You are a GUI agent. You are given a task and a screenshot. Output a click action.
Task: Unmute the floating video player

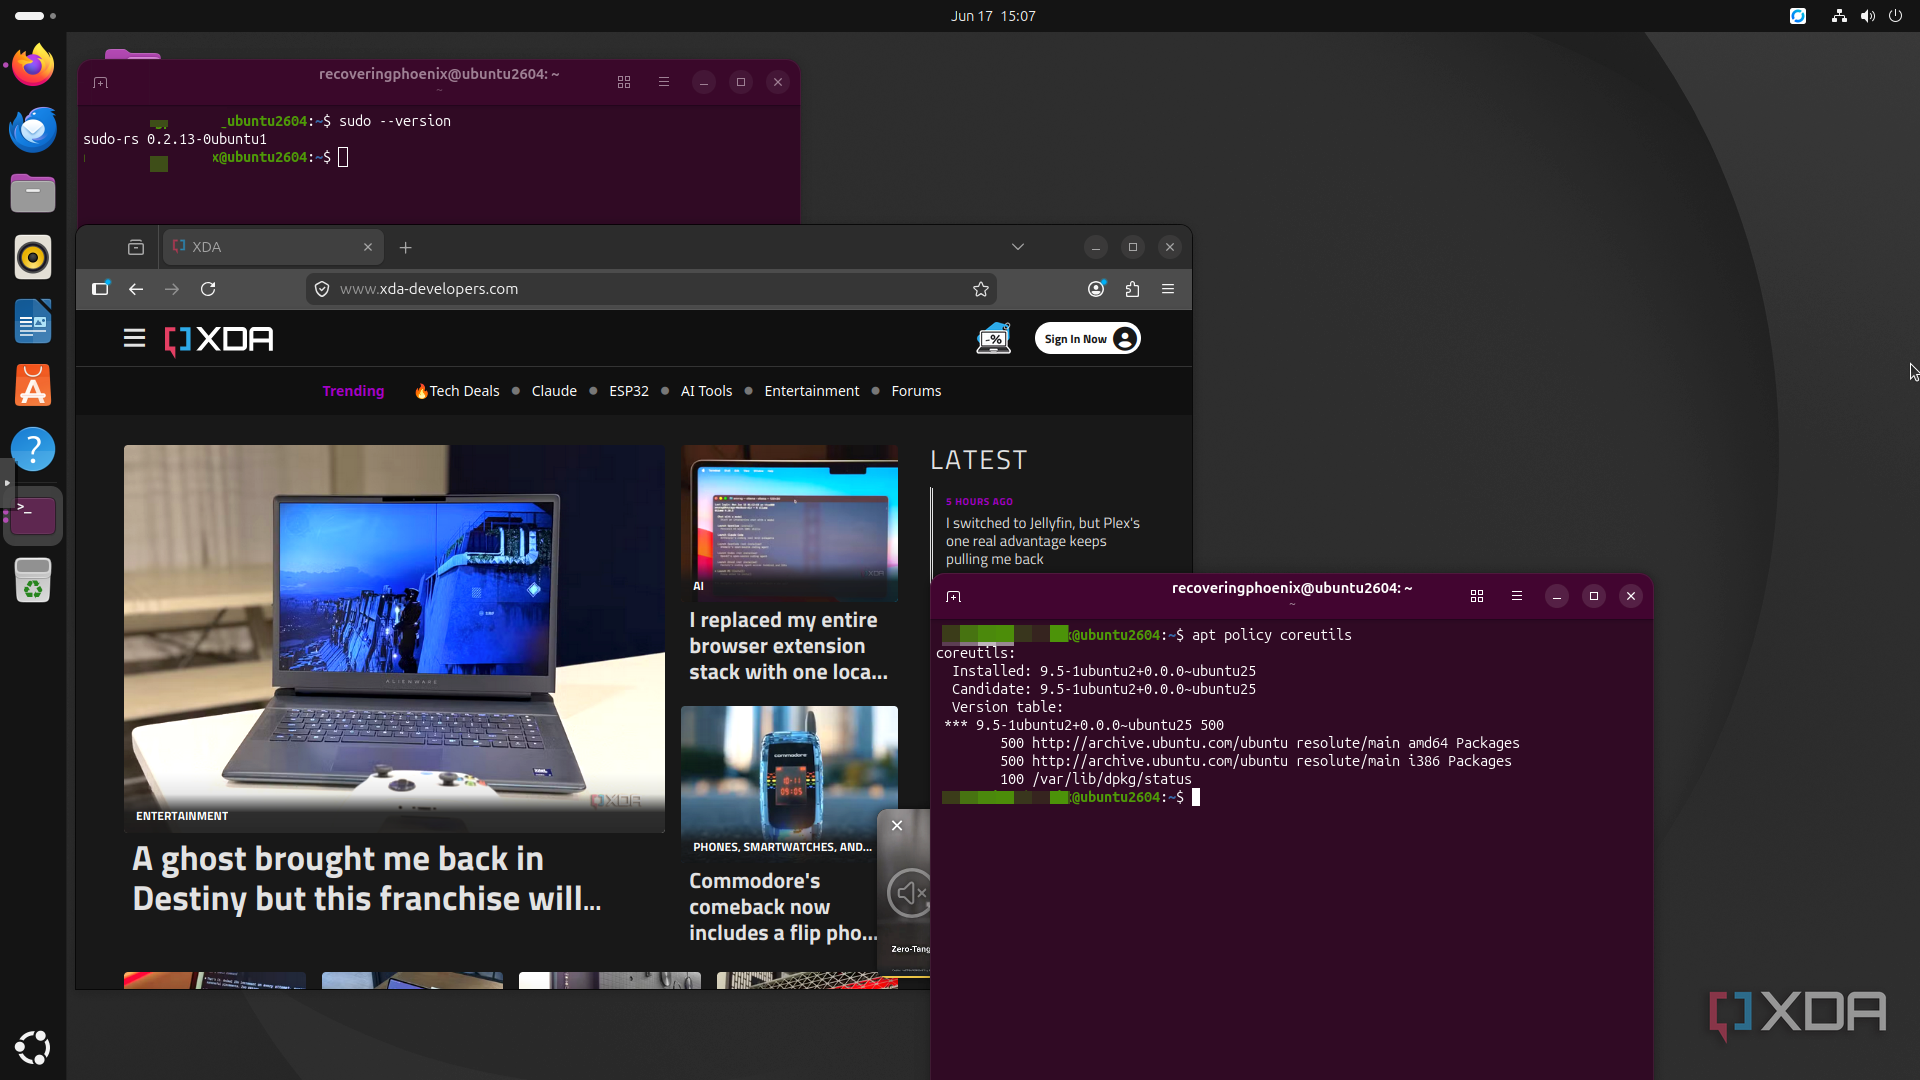[x=910, y=893]
